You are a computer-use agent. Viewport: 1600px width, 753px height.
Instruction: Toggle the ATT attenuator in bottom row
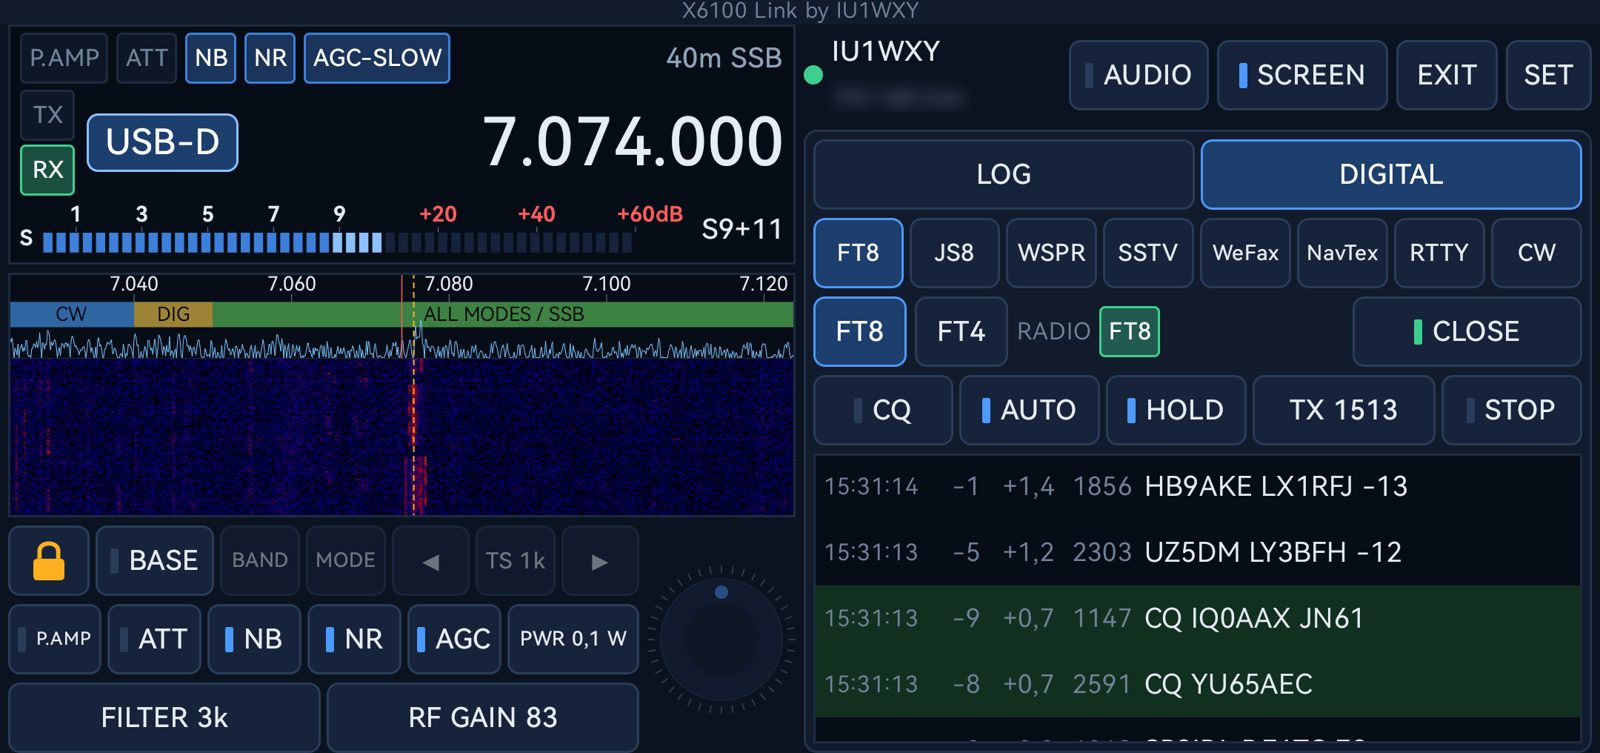(x=154, y=639)
